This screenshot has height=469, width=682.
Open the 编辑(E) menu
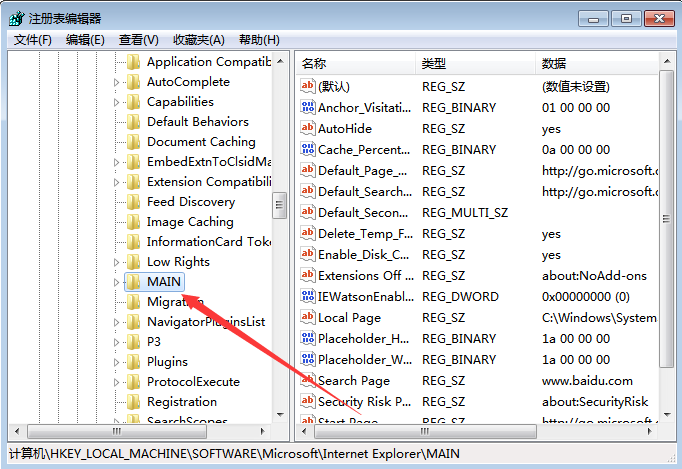[85, 40]
